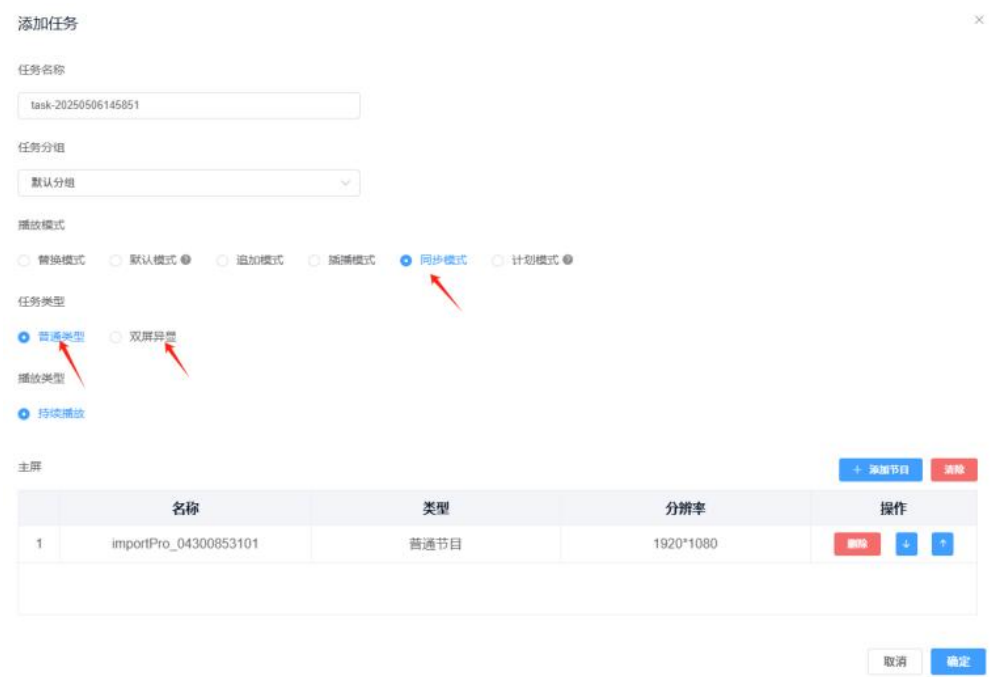The width and height of the screenshot is (997, 677).
Task: Open the 任务分组 dropdown
Action: click(x=189, y=183)
